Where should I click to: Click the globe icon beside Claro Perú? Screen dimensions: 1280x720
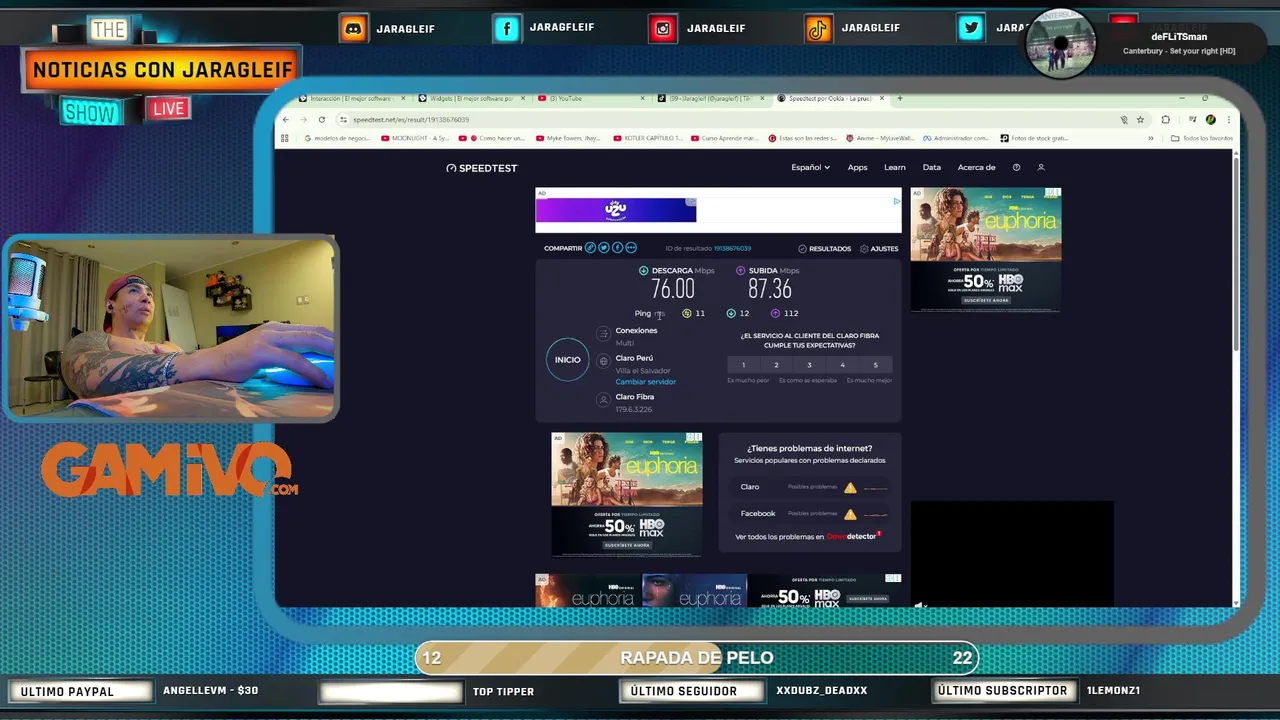click(x=603, y=361)
